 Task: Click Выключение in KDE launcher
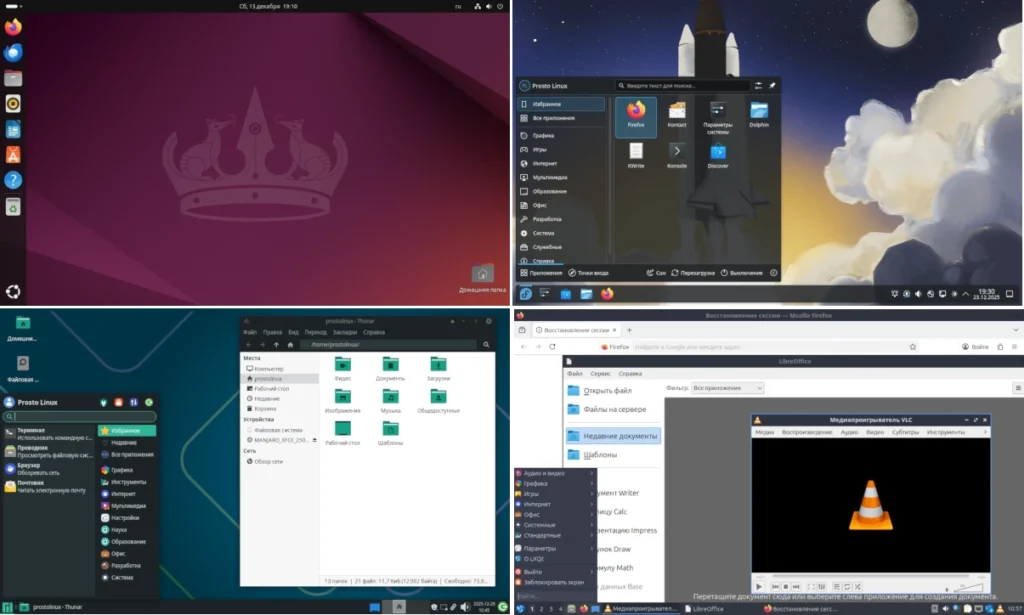pos(741,273)
